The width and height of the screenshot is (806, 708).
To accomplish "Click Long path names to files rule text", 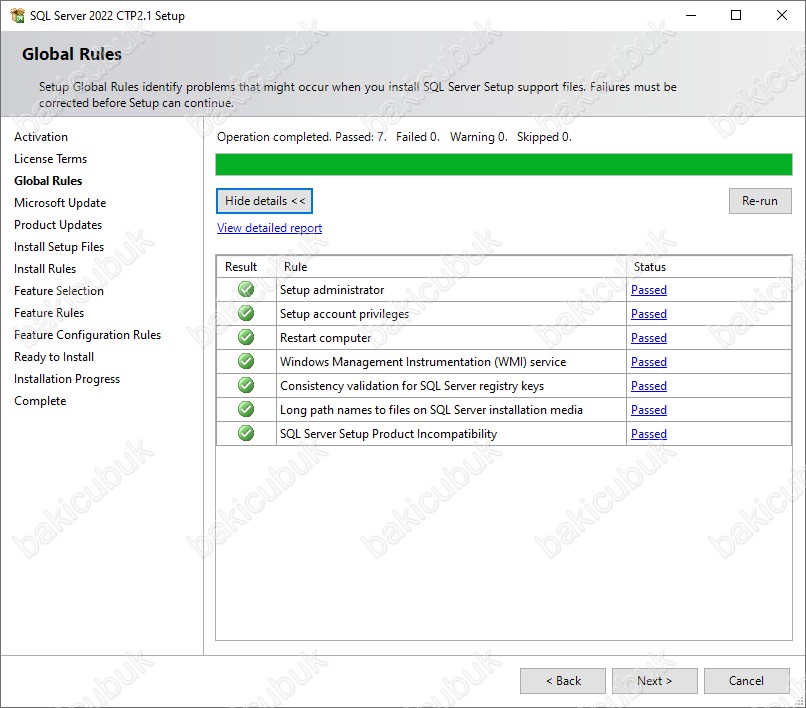I will pyautogui.click(x=431, y=410).
